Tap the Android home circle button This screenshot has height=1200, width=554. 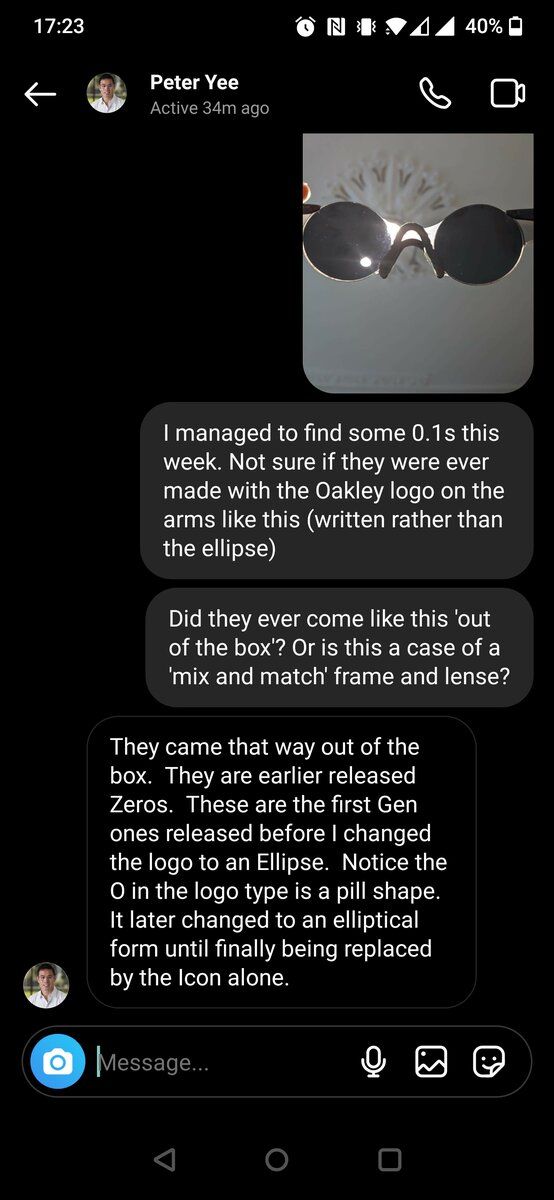pos(277,1159)
